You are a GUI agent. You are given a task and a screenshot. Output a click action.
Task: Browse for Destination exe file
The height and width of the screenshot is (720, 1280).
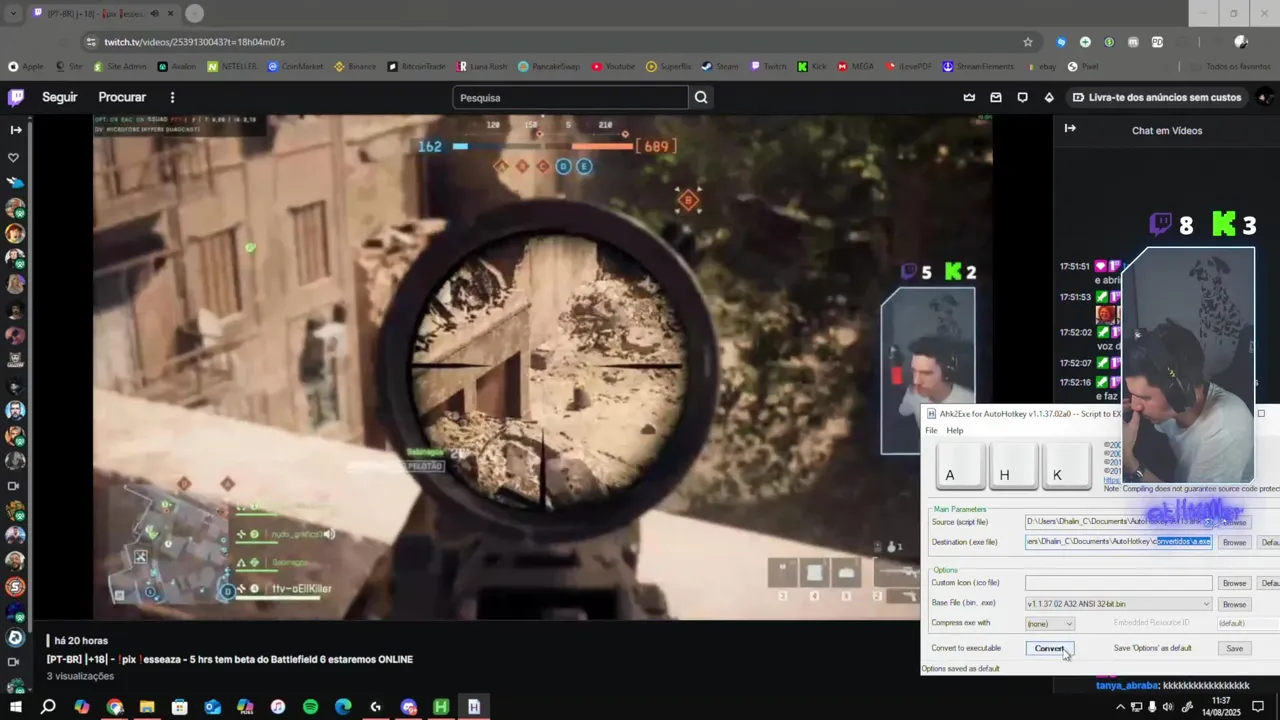(1234, 542)
